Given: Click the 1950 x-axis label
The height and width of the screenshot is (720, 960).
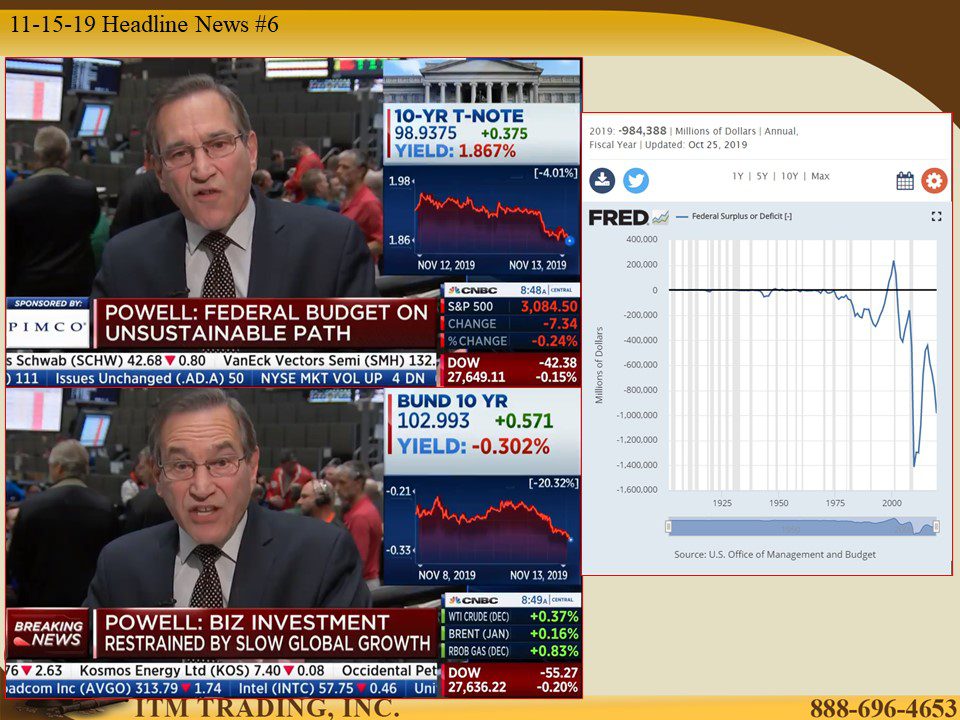Looking at the screenshot, I should pyautogui.click(x=778, y=503).
